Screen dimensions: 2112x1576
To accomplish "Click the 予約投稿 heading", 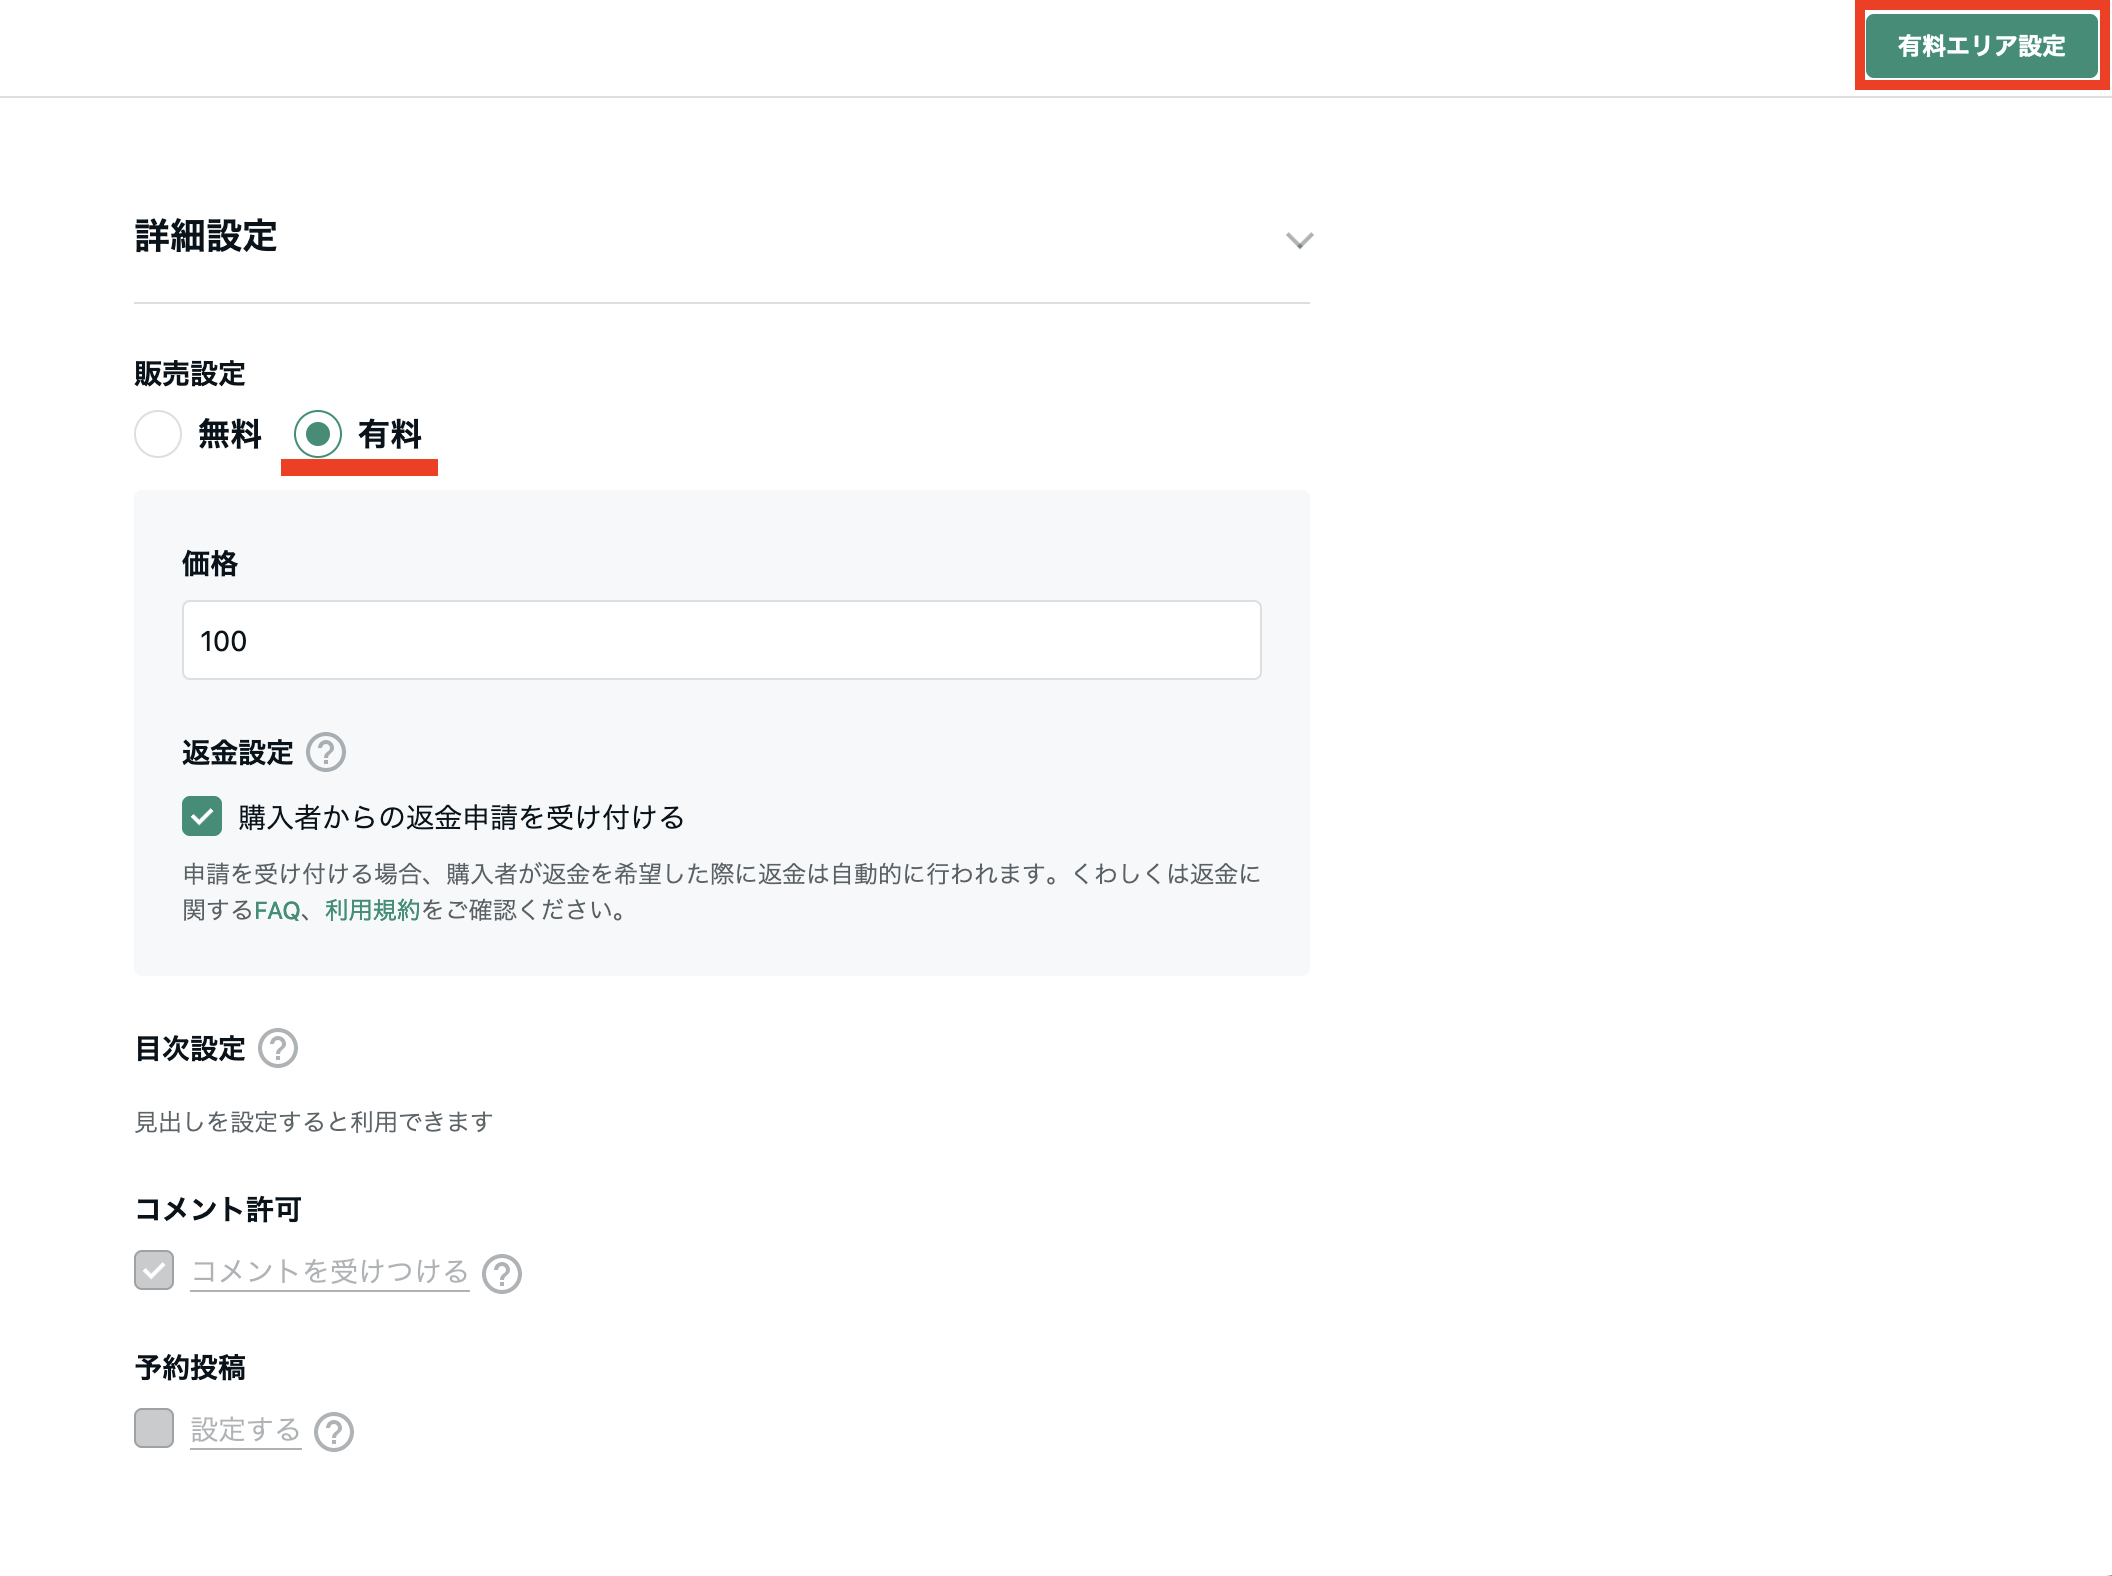I will [x=190, y=1367].
